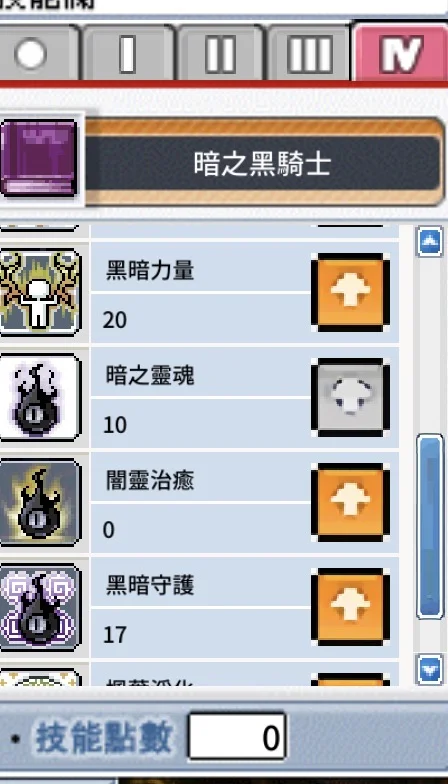Click the scrollbar up arrow button
This screenshot has height=784, width=448.
[x=430, y=242]
